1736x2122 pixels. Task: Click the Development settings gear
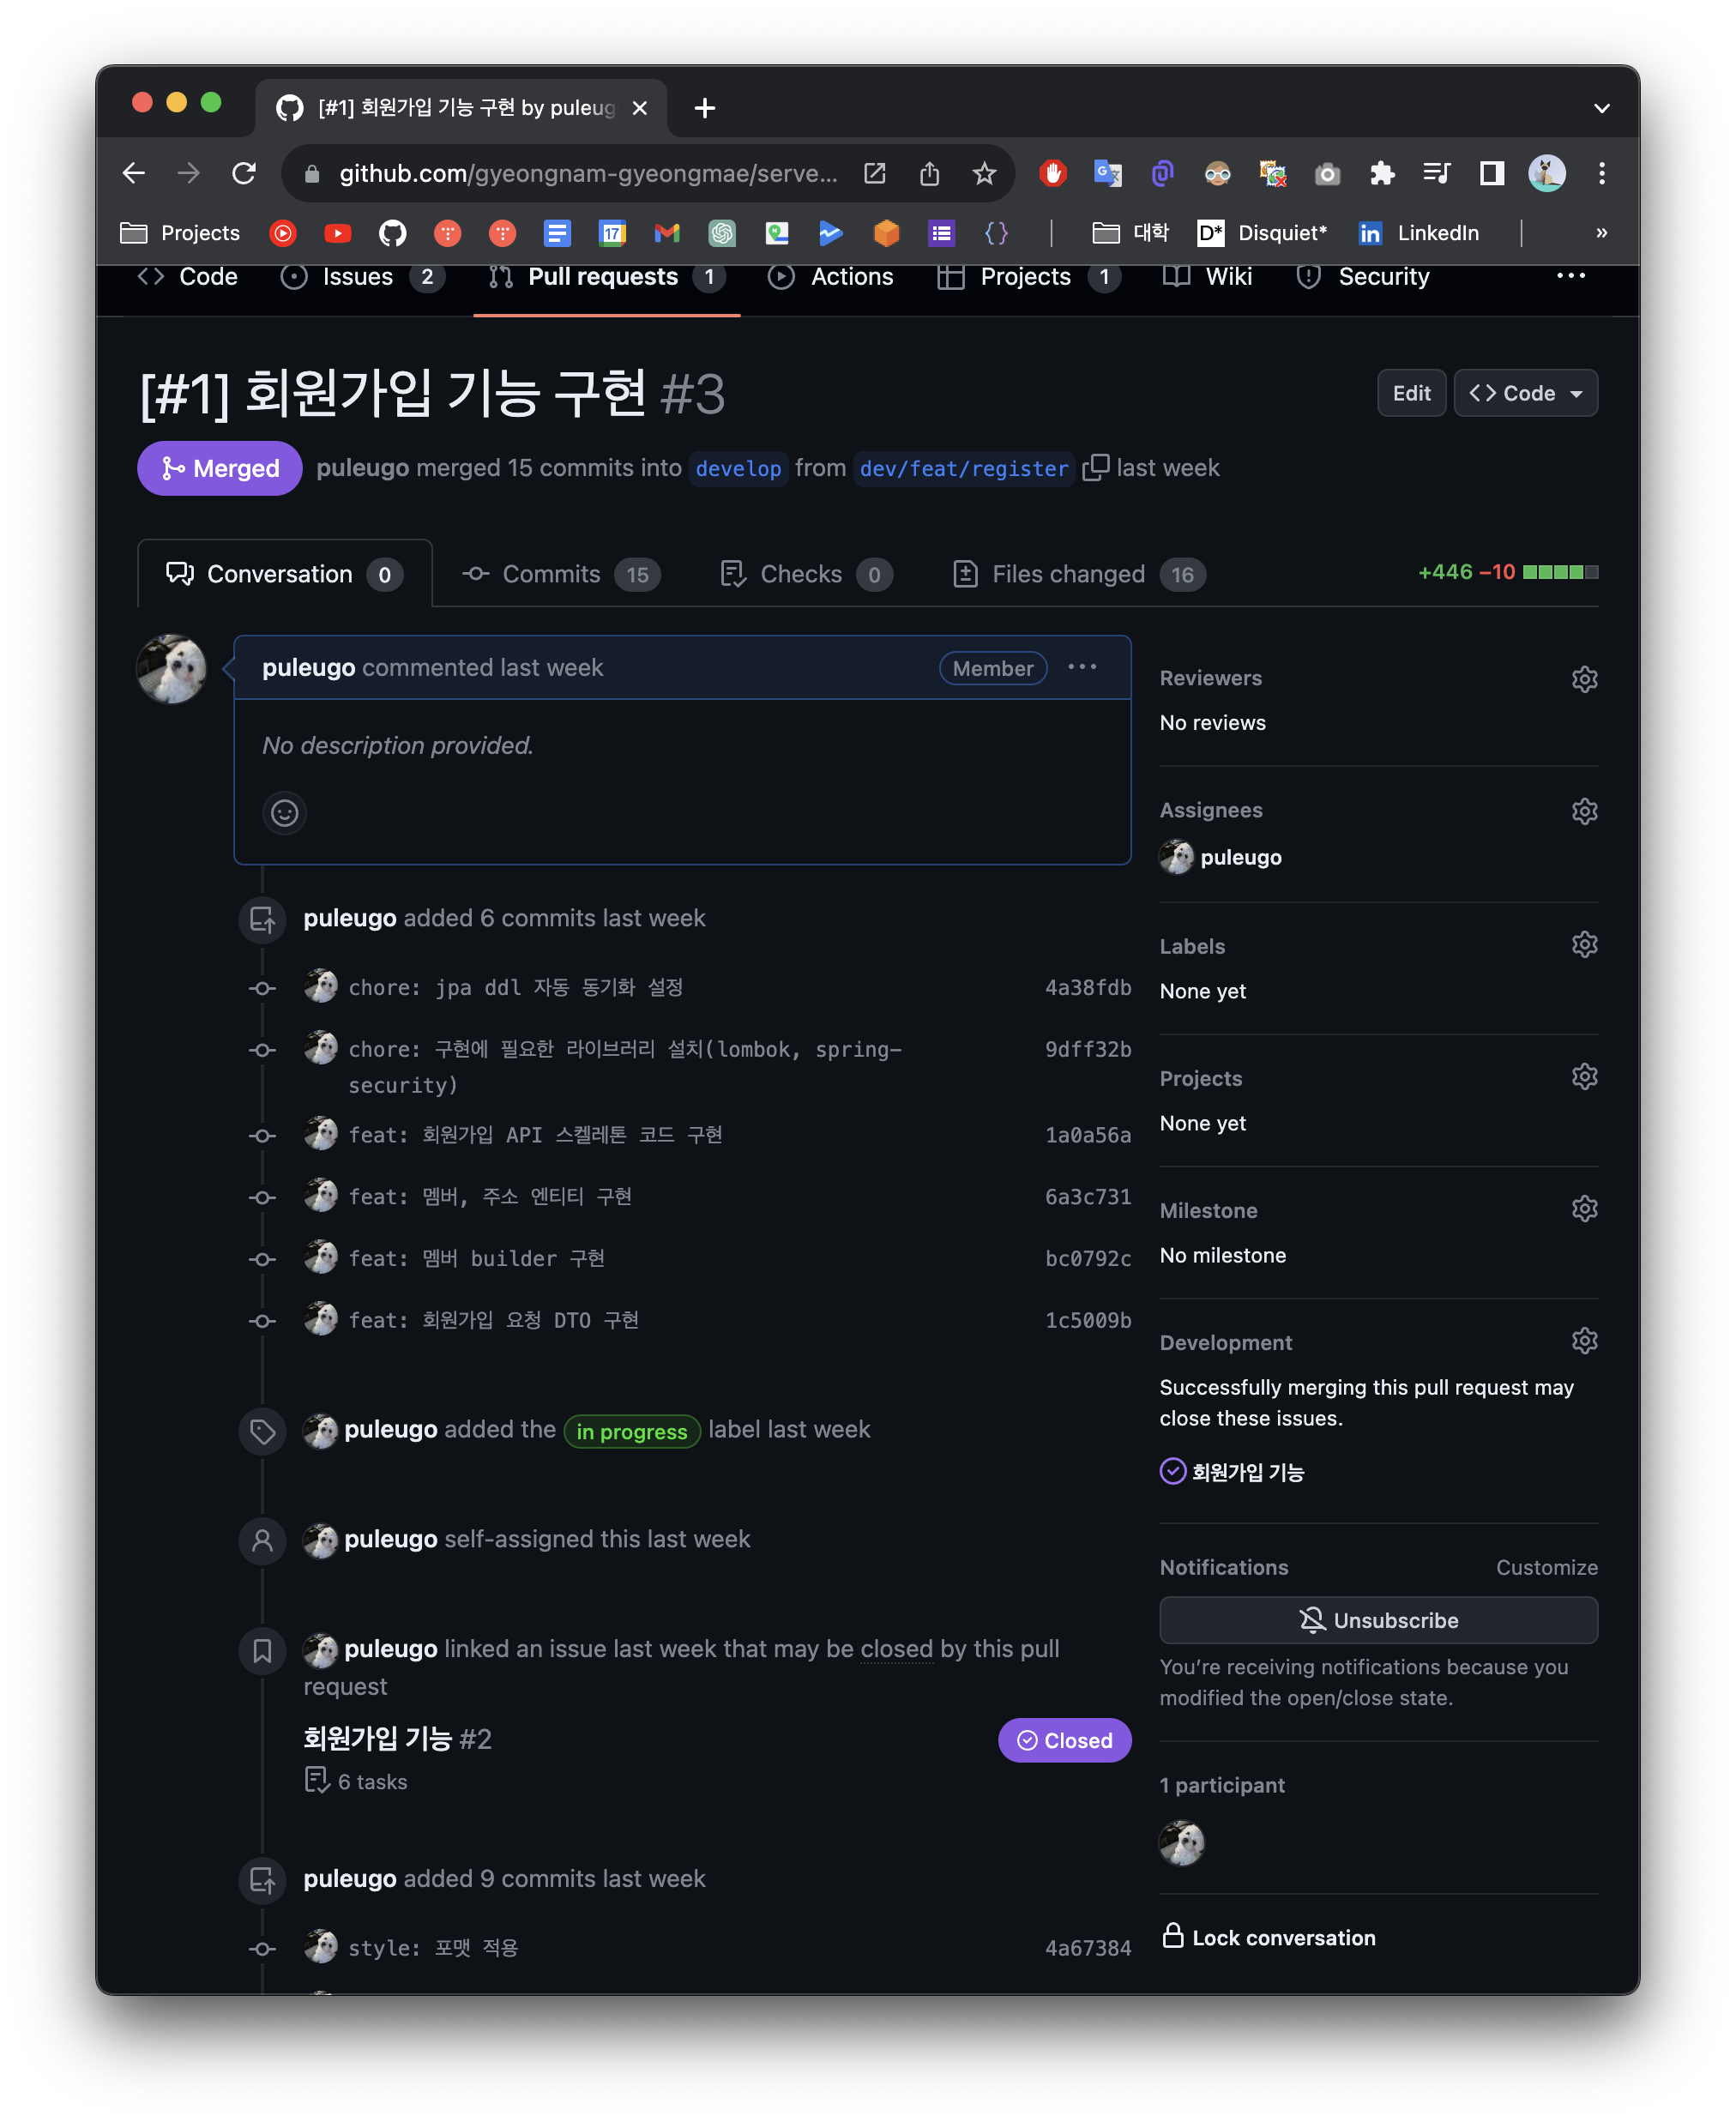coord(1584,1341)
